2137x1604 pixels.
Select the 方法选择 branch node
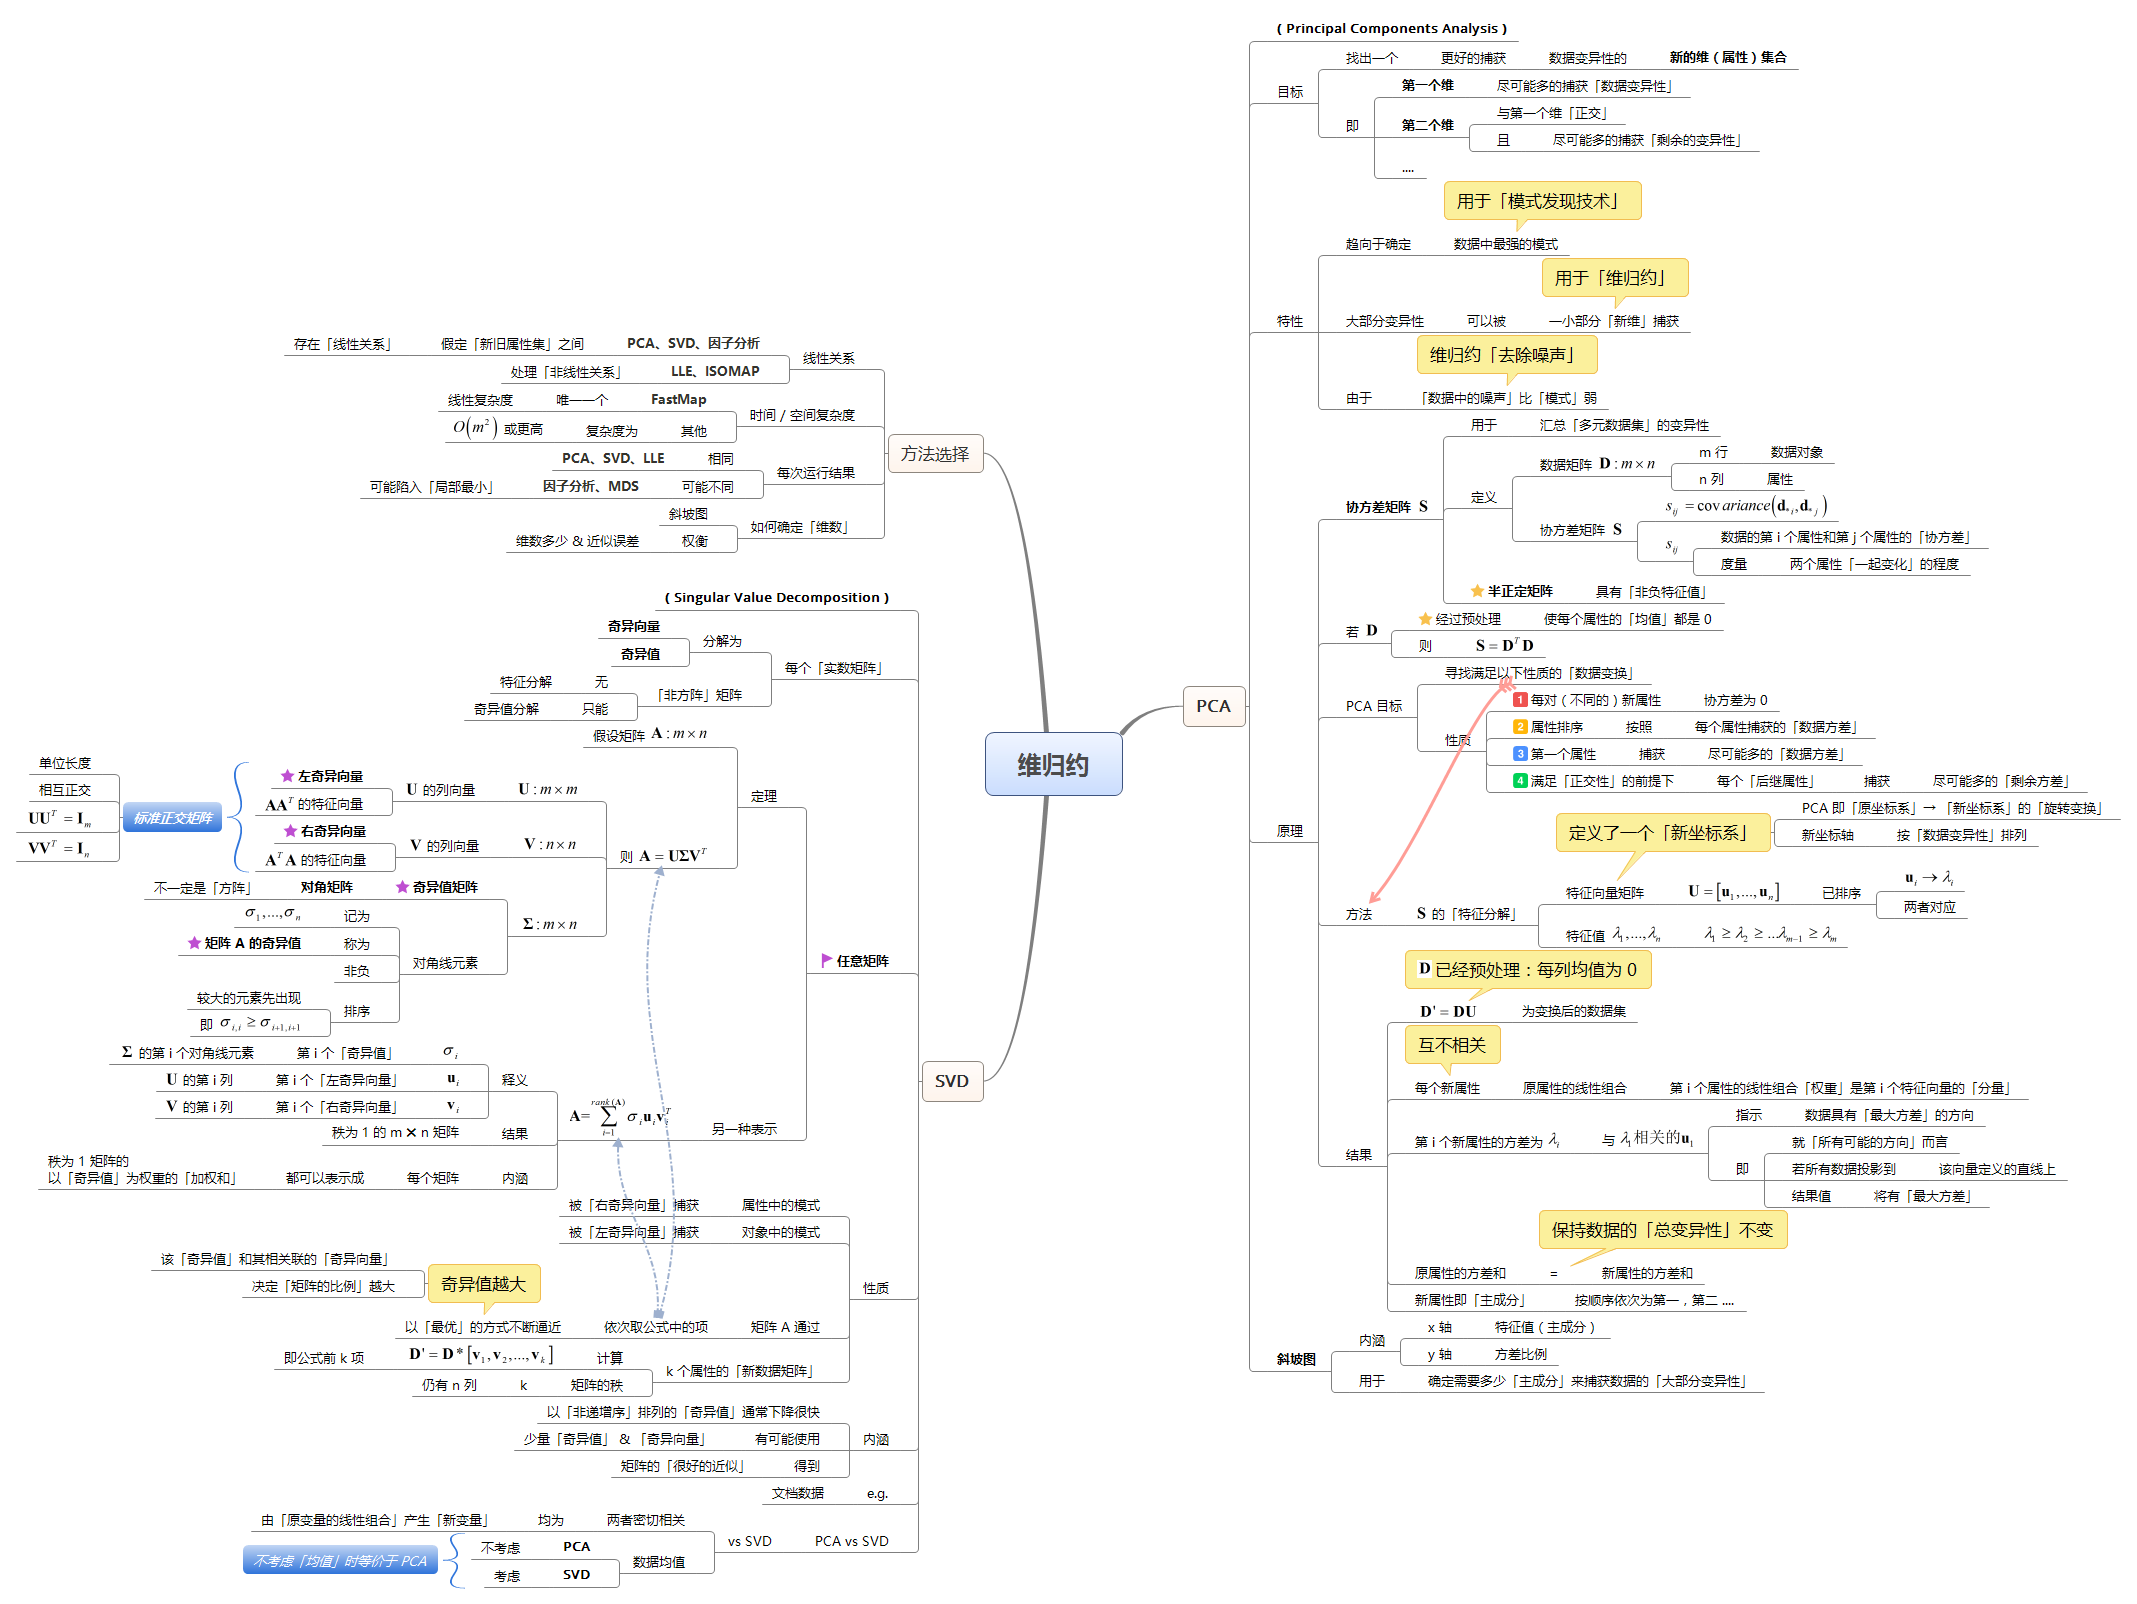[x=934, y=454]
